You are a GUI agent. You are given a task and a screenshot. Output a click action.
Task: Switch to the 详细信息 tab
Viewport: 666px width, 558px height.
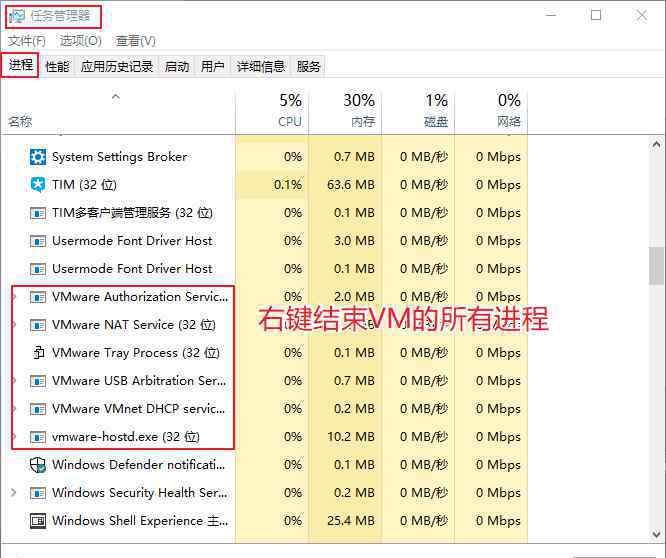coord(260,67)
